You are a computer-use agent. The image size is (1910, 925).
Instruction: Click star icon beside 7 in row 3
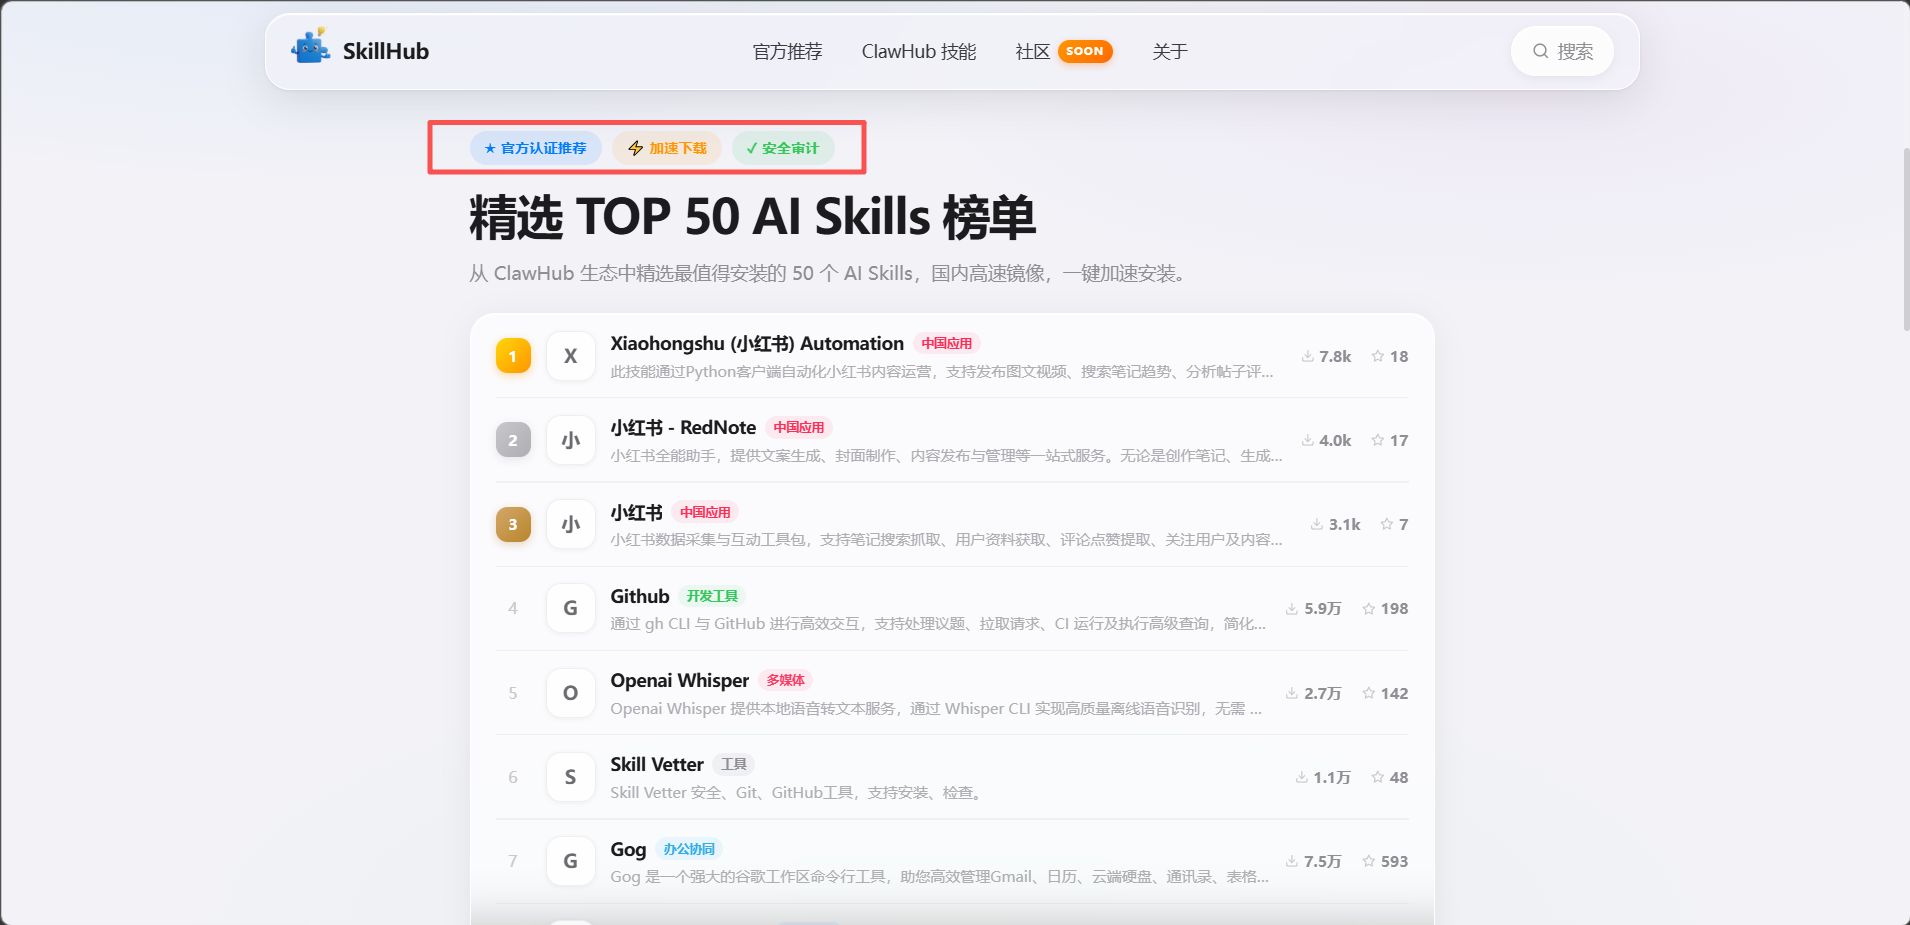point(1387,524)
